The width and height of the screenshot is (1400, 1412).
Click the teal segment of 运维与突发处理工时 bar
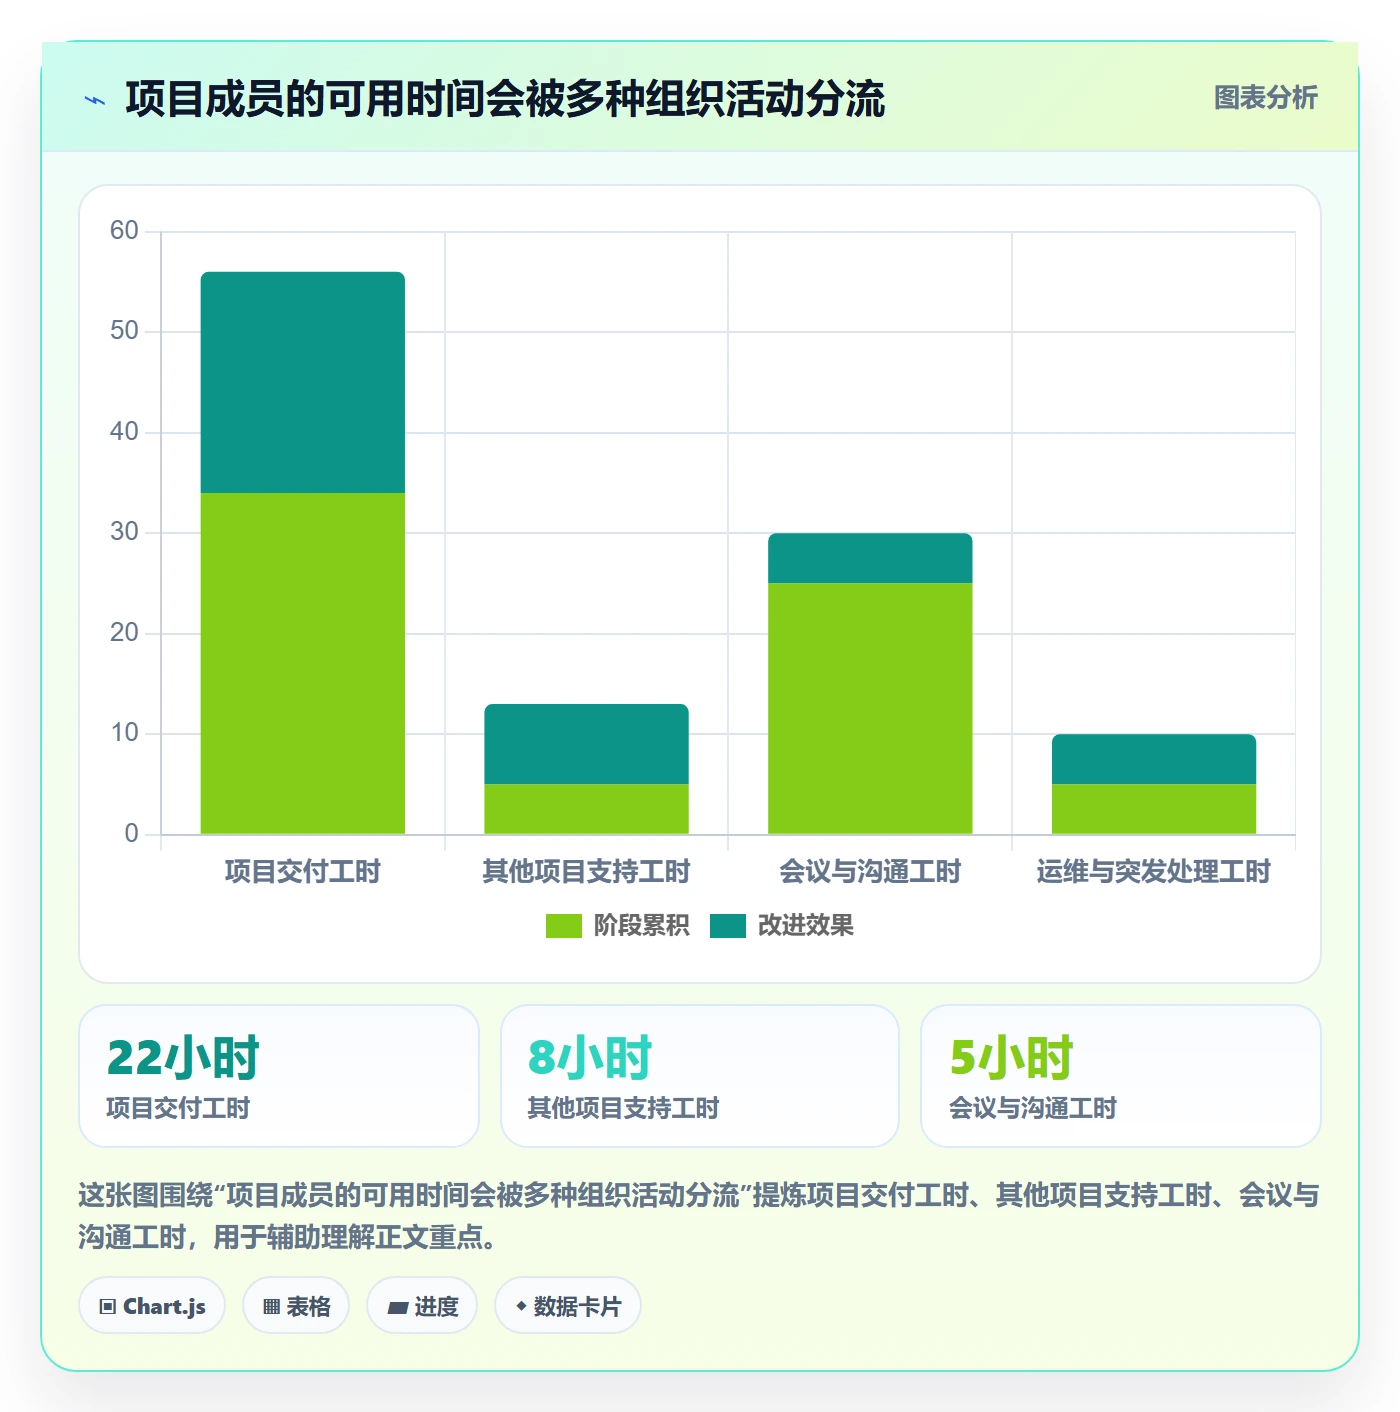tap(1154, 759)
